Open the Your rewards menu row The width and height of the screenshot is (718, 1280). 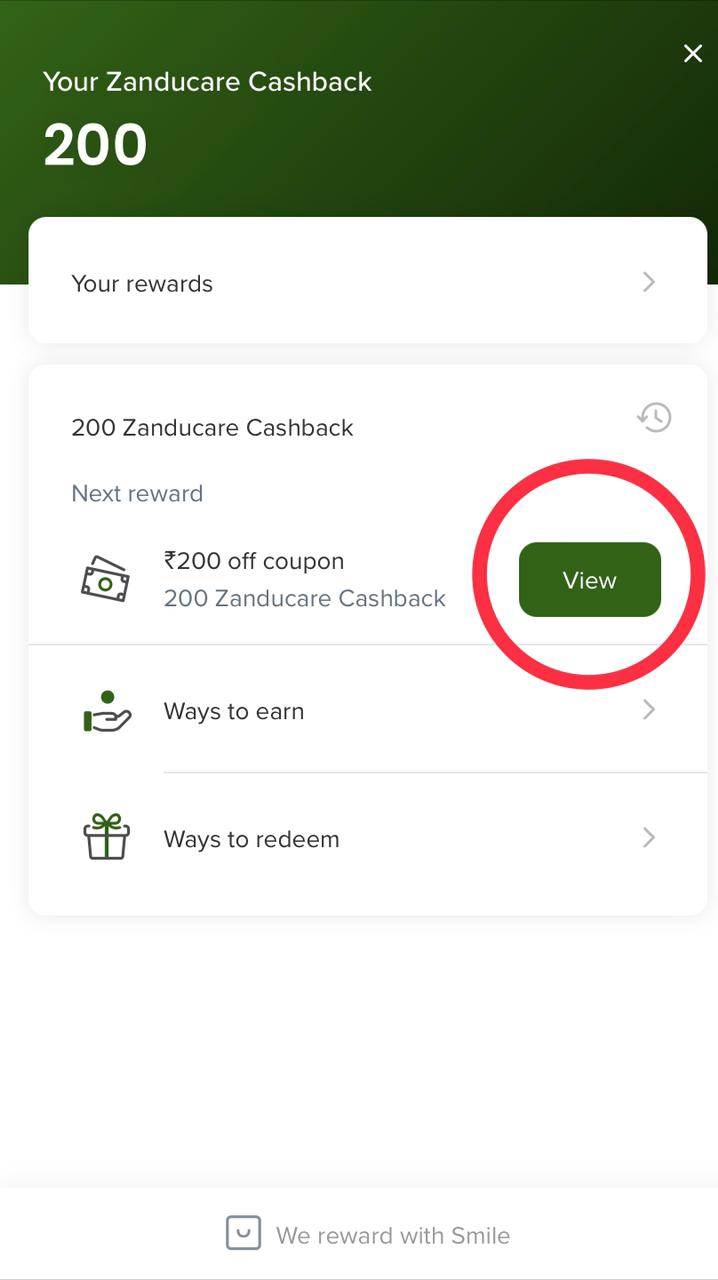pos(367,283)
